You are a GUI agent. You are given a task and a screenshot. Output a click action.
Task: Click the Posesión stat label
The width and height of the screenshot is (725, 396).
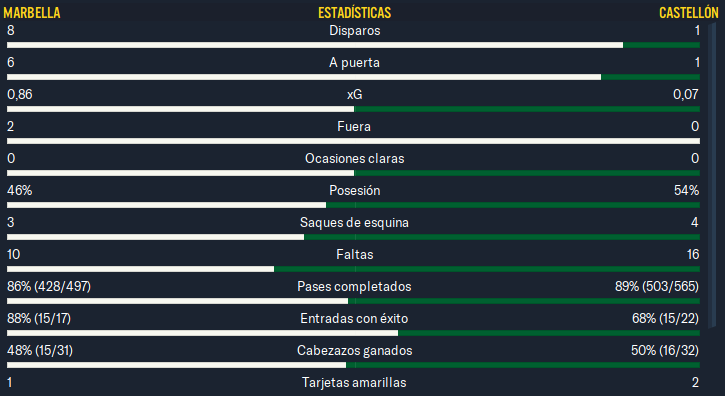(x=355, y=190)
